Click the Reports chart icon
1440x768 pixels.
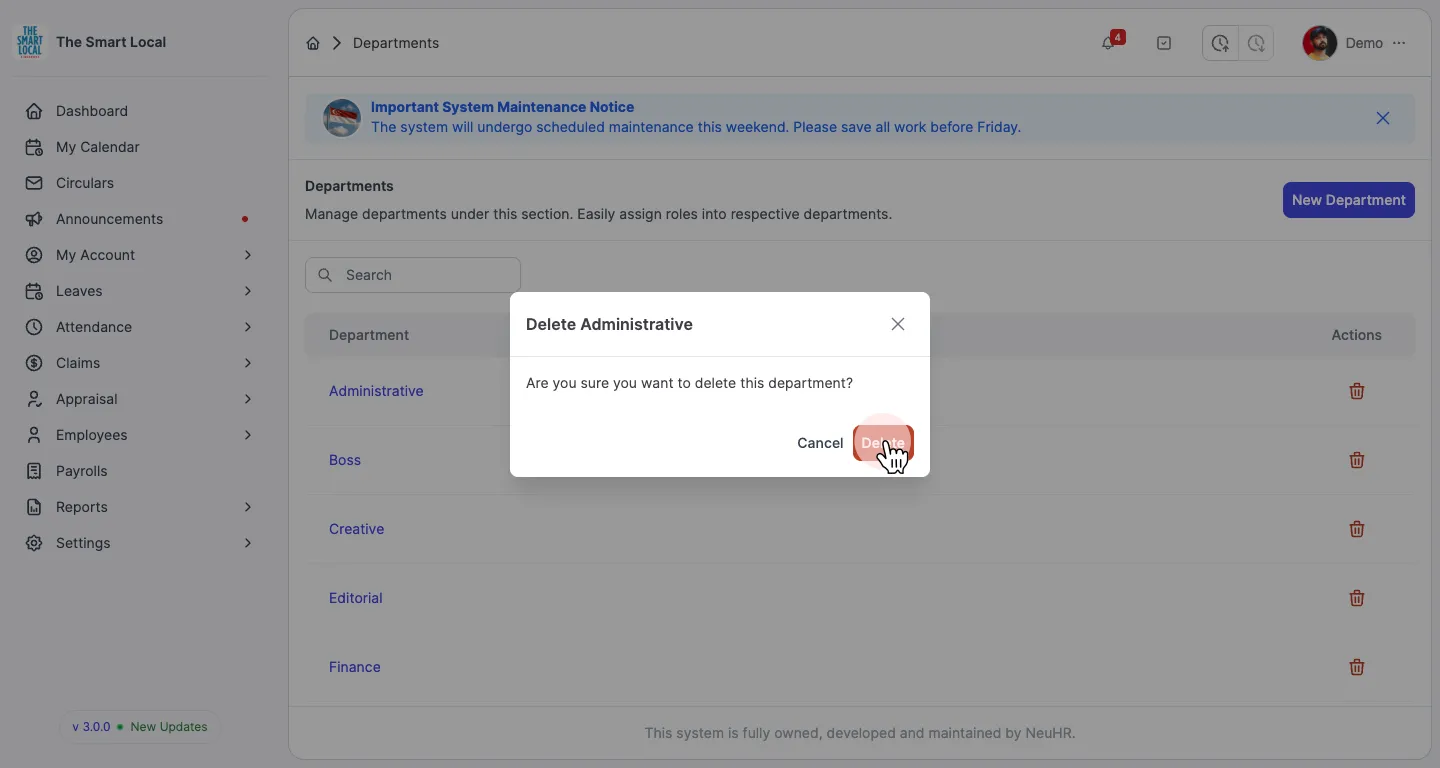coord(34,507)
